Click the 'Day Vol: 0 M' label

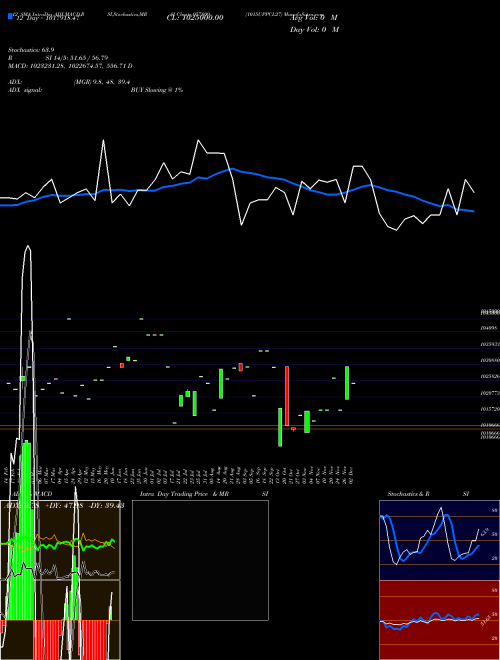coord(314,30)
